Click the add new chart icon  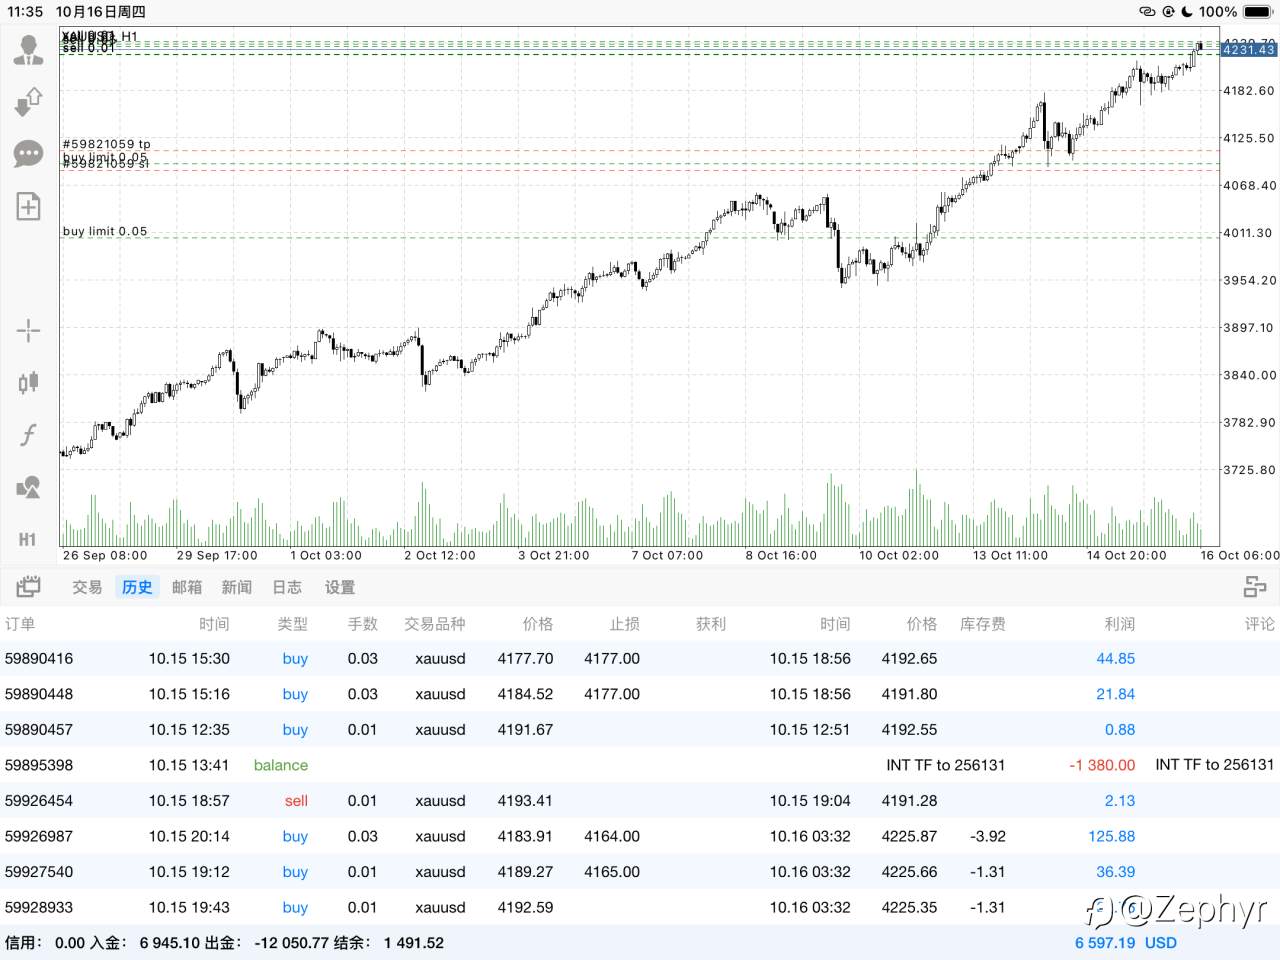click(28, 207)
